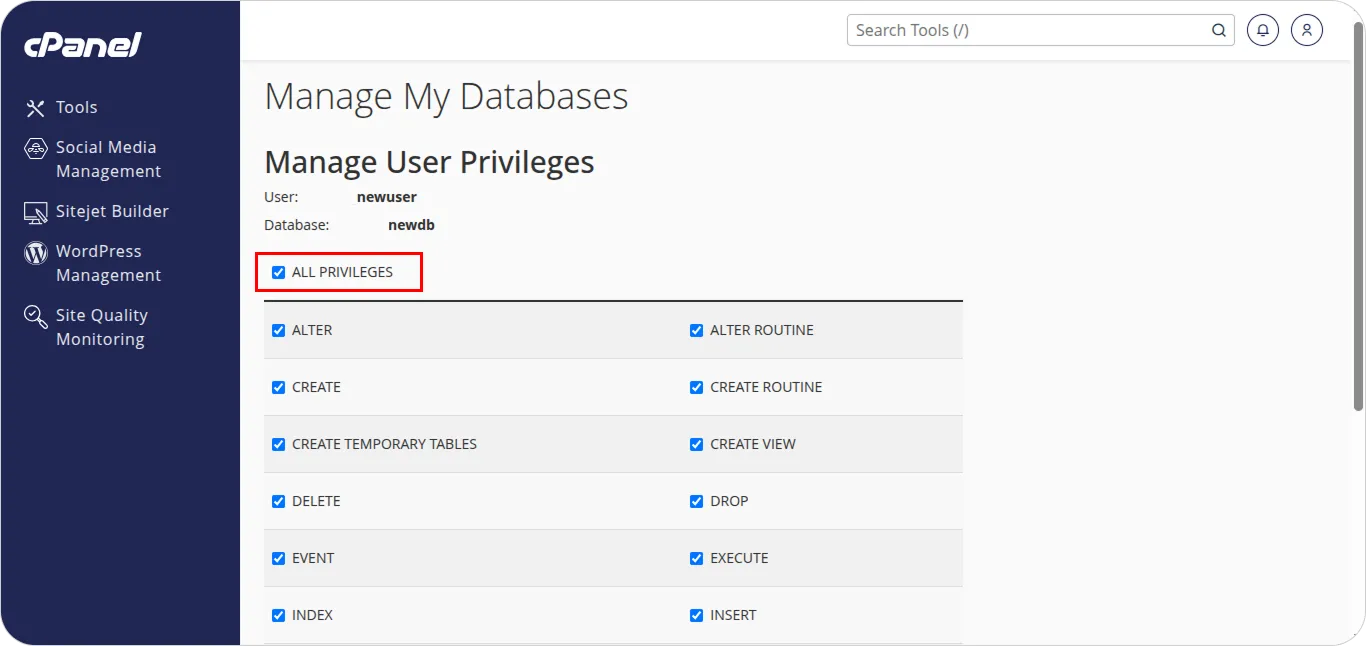Click the WordPress logo icon in sidebar
Viewport: 1366px width, 646px height.
[x=36, y=252]
